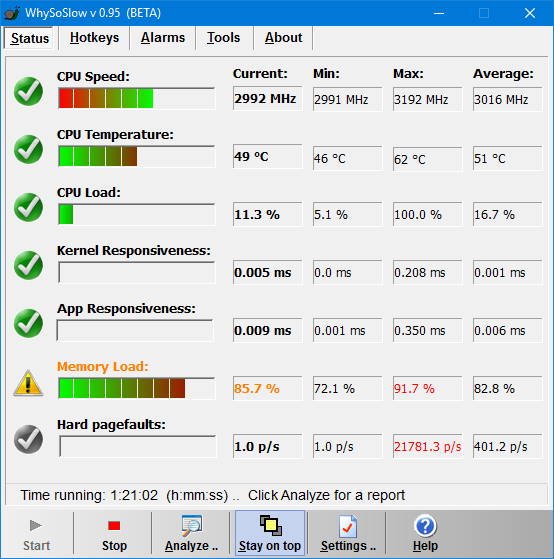Stop monitoring with the Stop button

tap(114, 534)
